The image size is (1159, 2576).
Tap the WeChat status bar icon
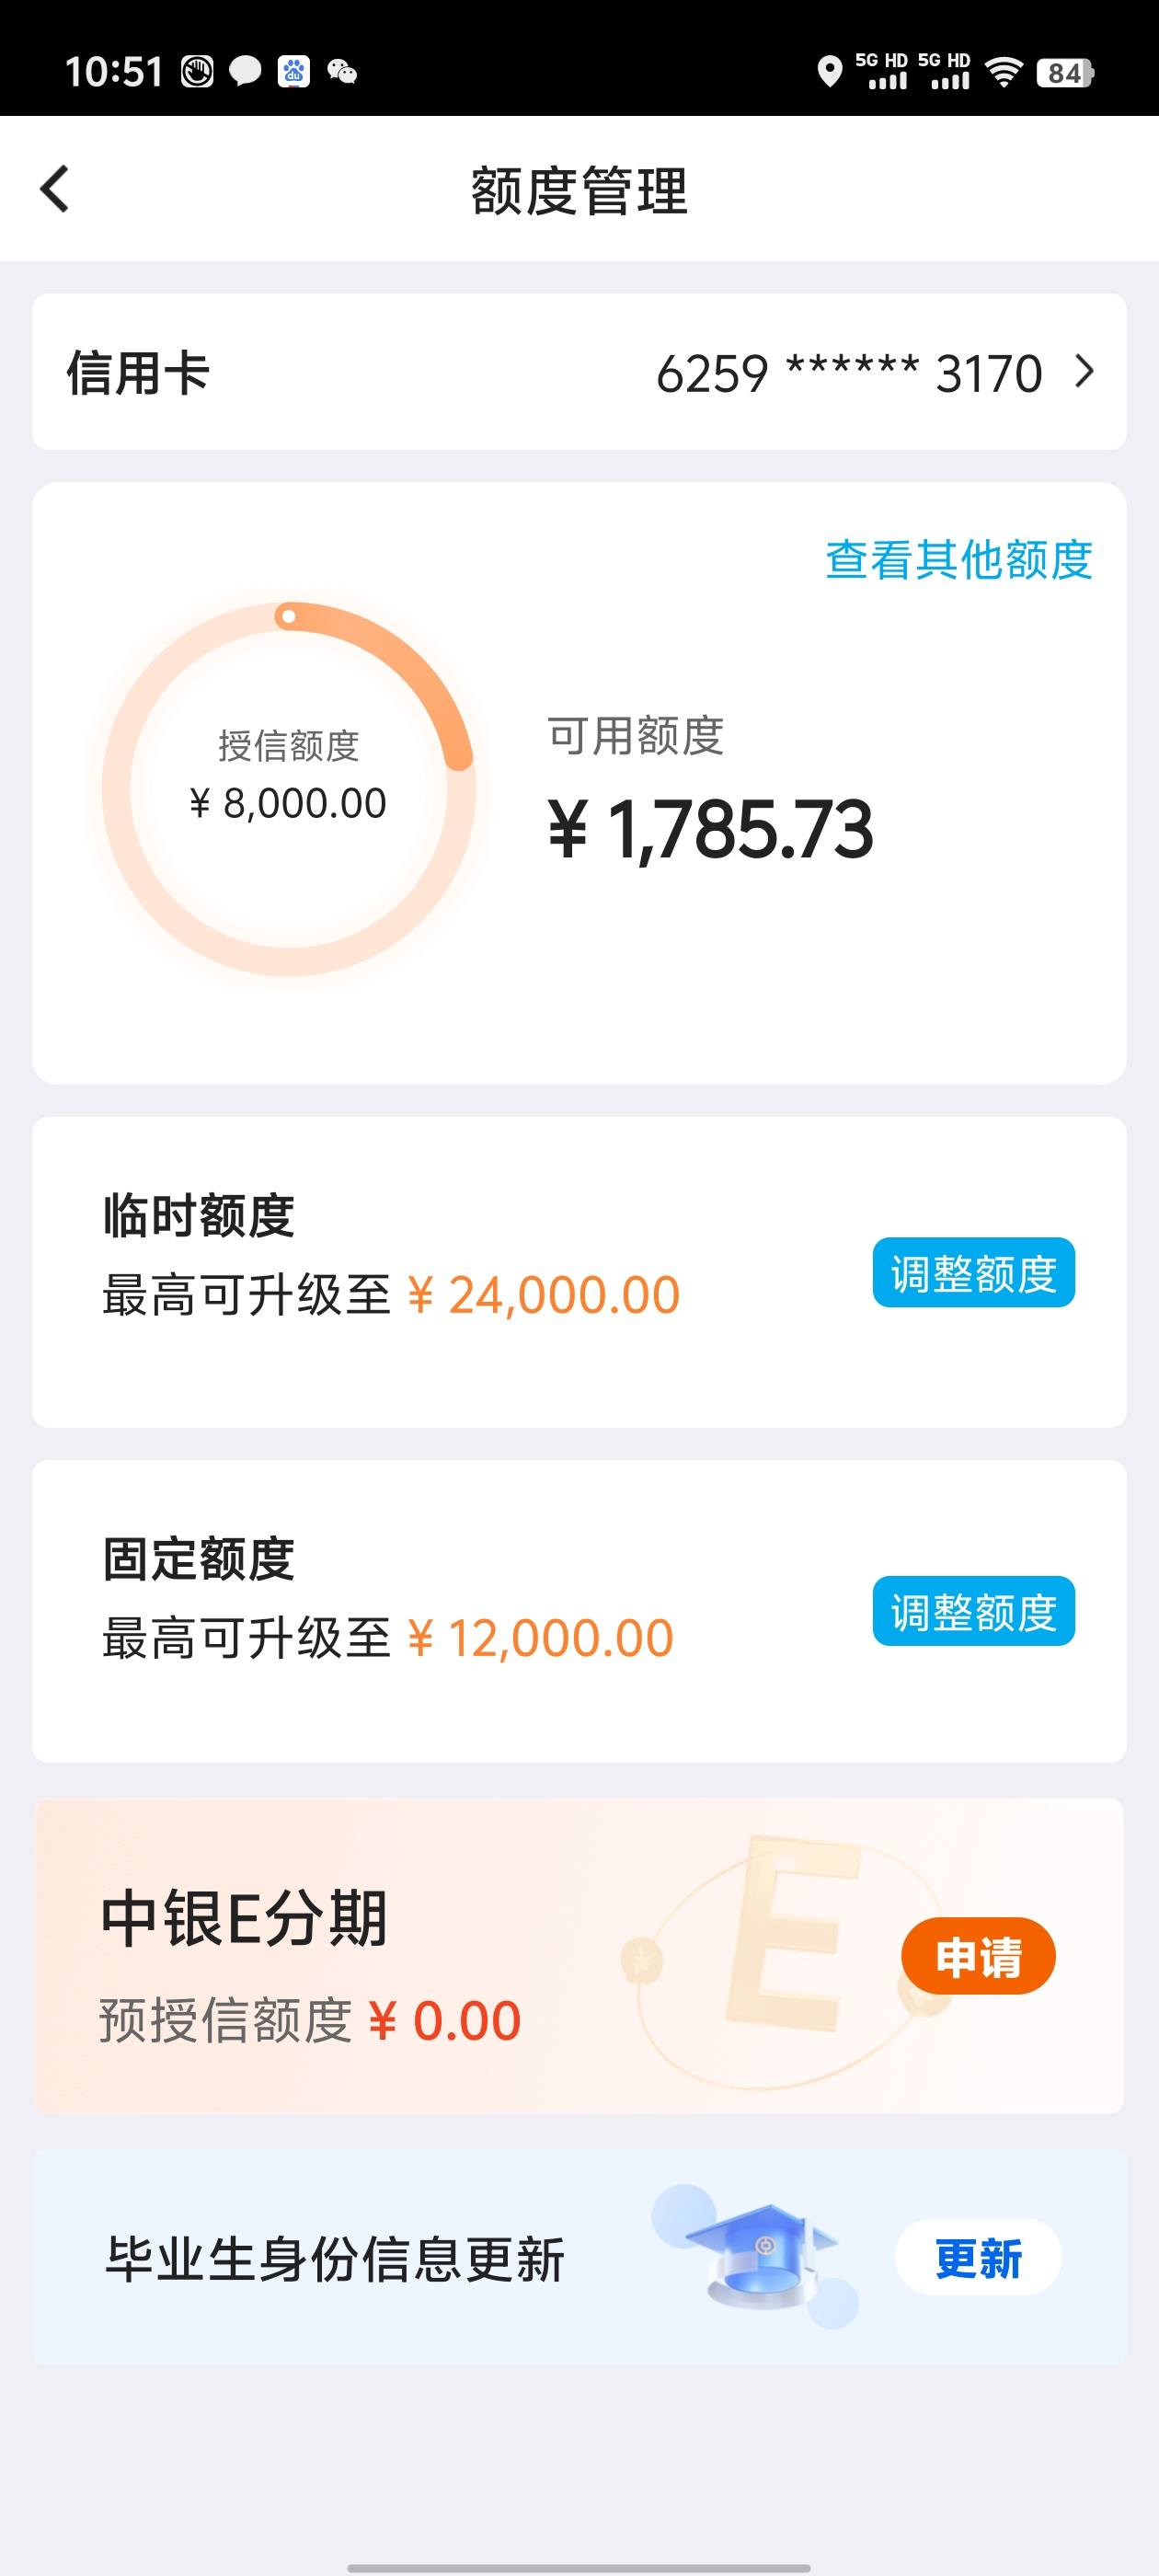tap(342, 72)
